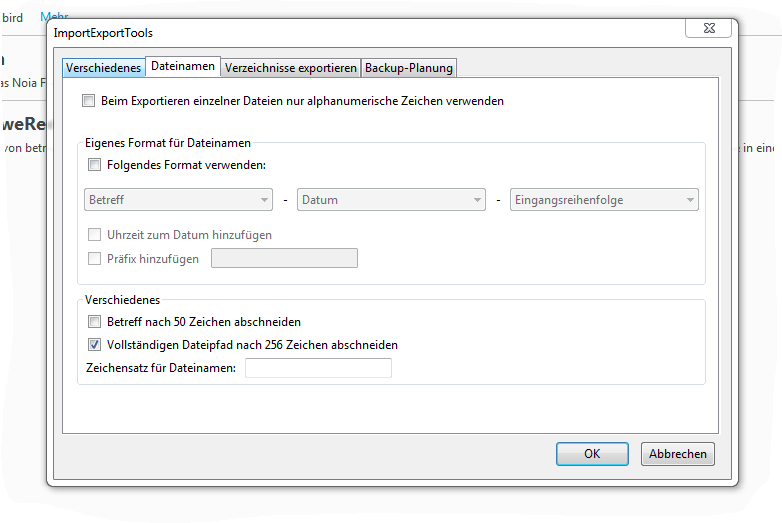Image resolution: width=782 pixels, height=523 pixels.
Task: Toggle Uhrzeit zum Datum hinzufügen checkbox
Action: pyautogui.click(x=95, y=235)
